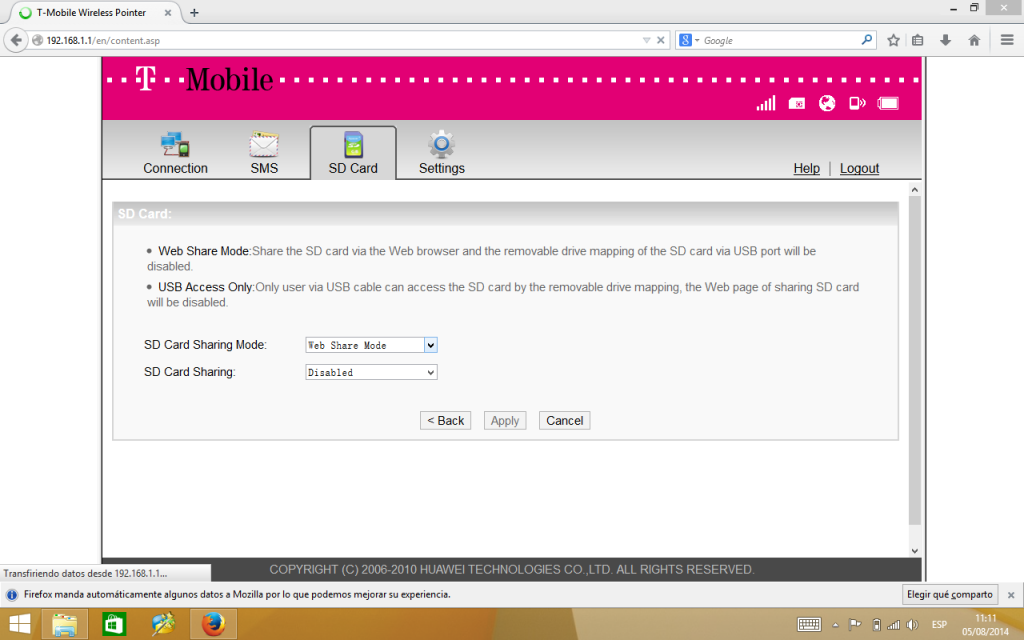This screenshot has width=1024, height=640.
Task: Click the SIM card status icon
Action: tap(797, 103)
